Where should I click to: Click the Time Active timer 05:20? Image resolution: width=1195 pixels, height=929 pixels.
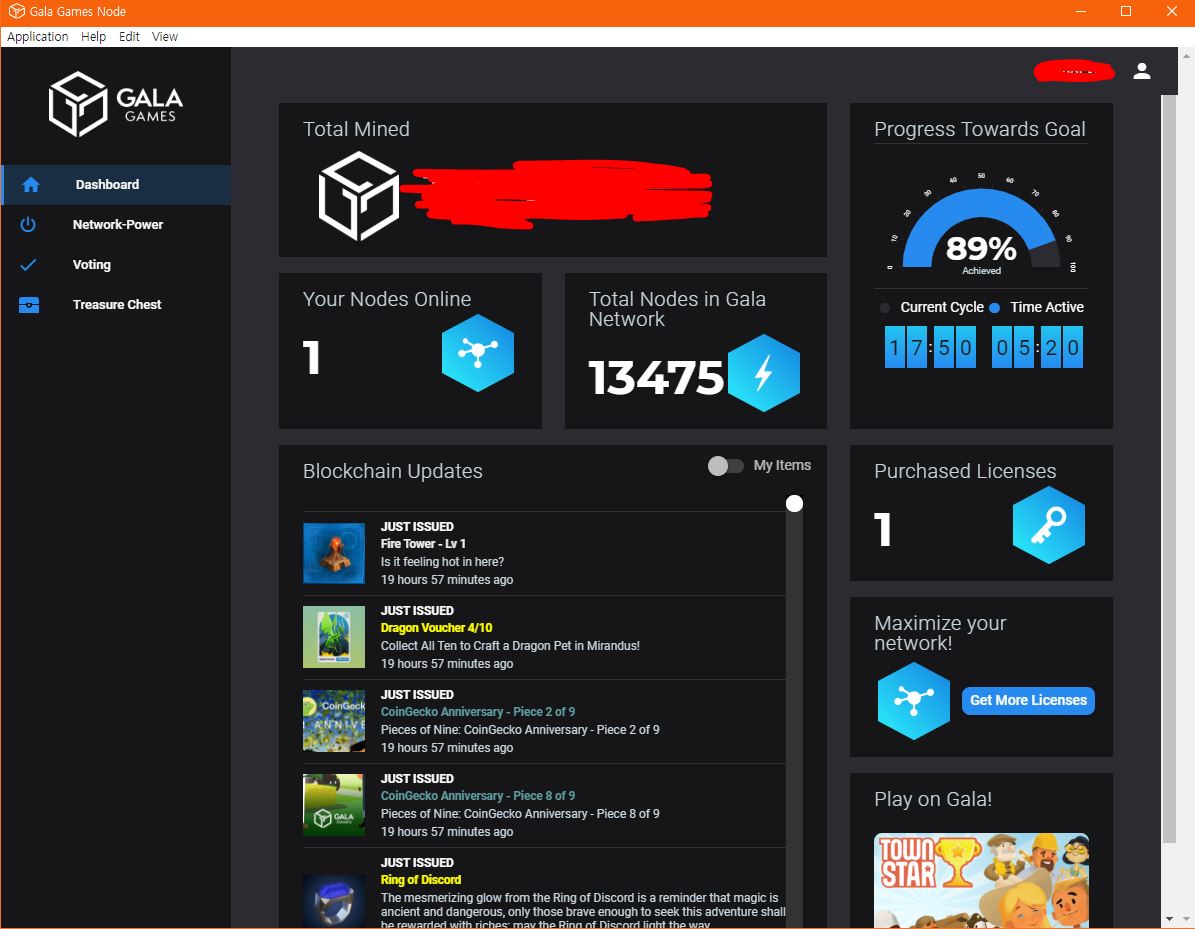coord(1037,348)
